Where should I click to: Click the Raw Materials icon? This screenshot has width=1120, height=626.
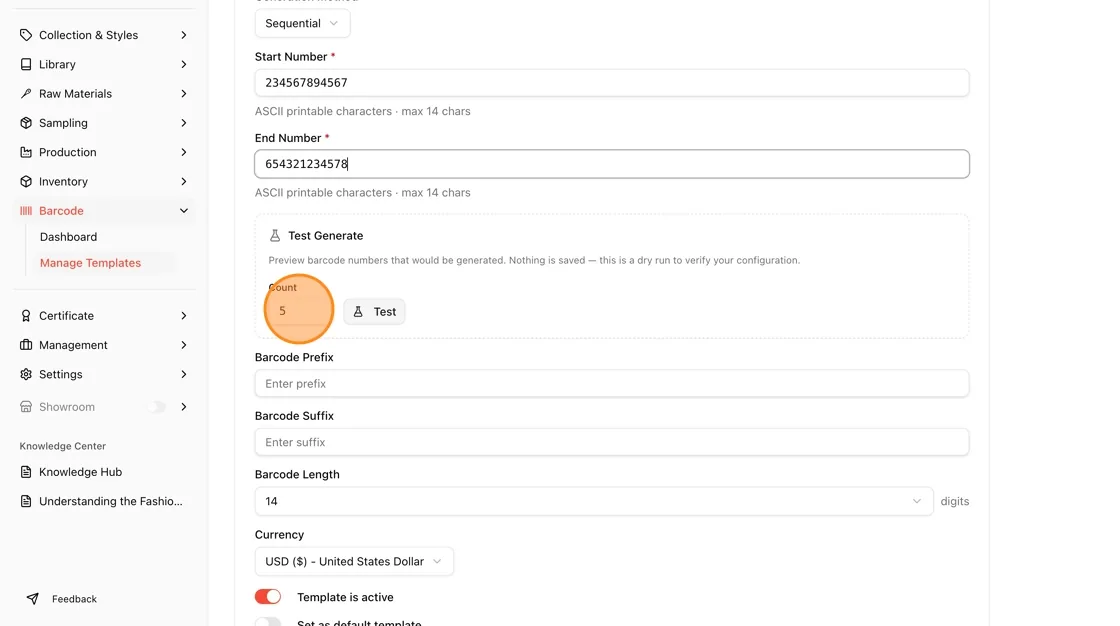point(26,94)
